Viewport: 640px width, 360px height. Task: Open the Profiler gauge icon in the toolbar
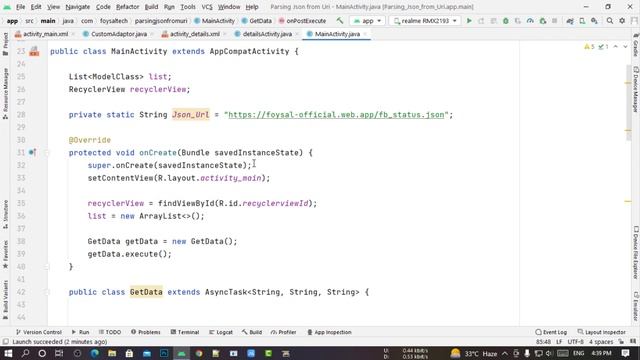click(530, 20)
